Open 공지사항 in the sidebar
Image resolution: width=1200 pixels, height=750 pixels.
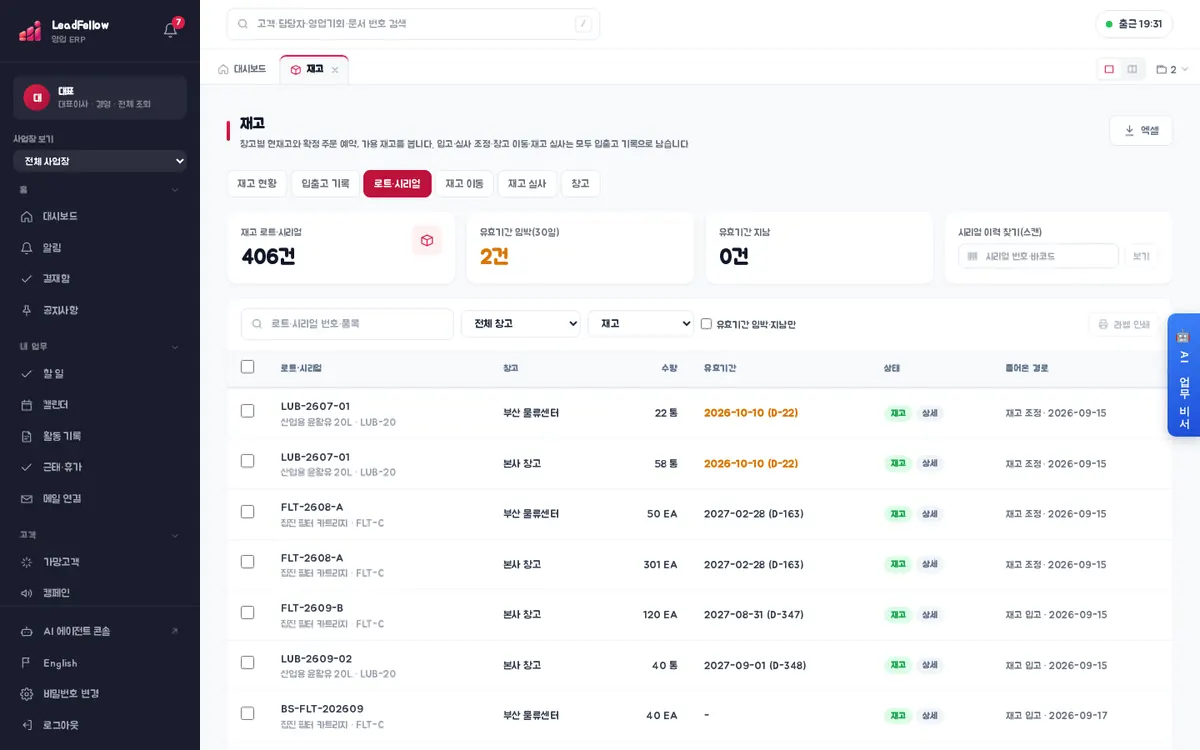pos(100,310)
